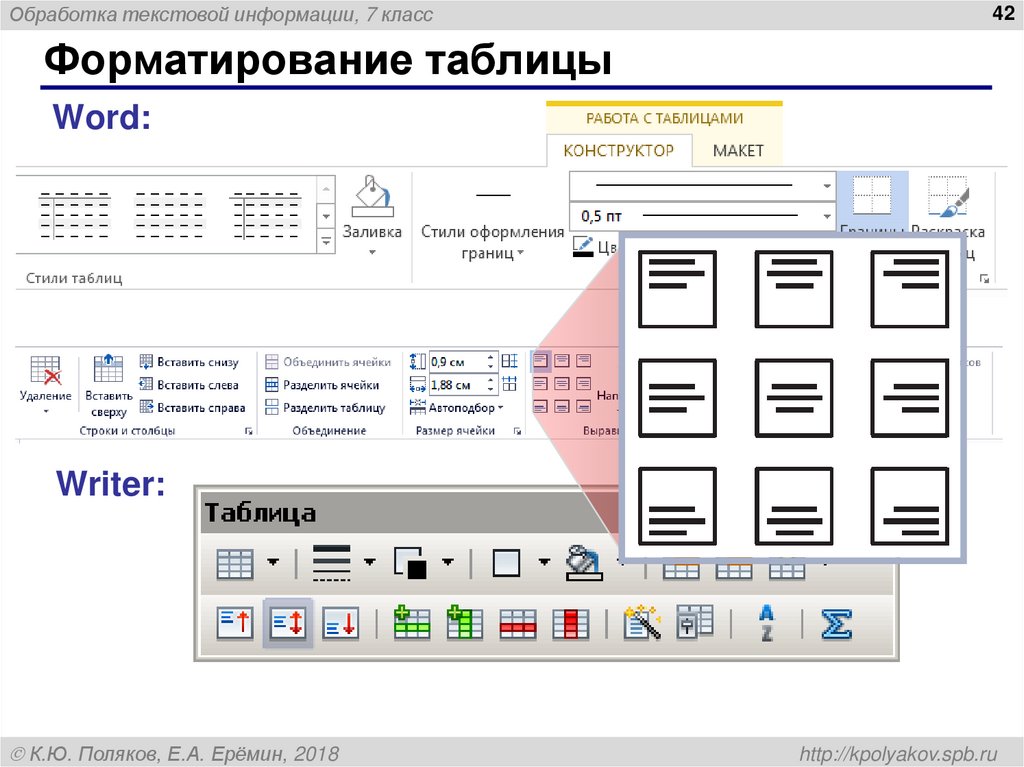
Task: Click Объединить ячейки button
Action: click(328, 362)
